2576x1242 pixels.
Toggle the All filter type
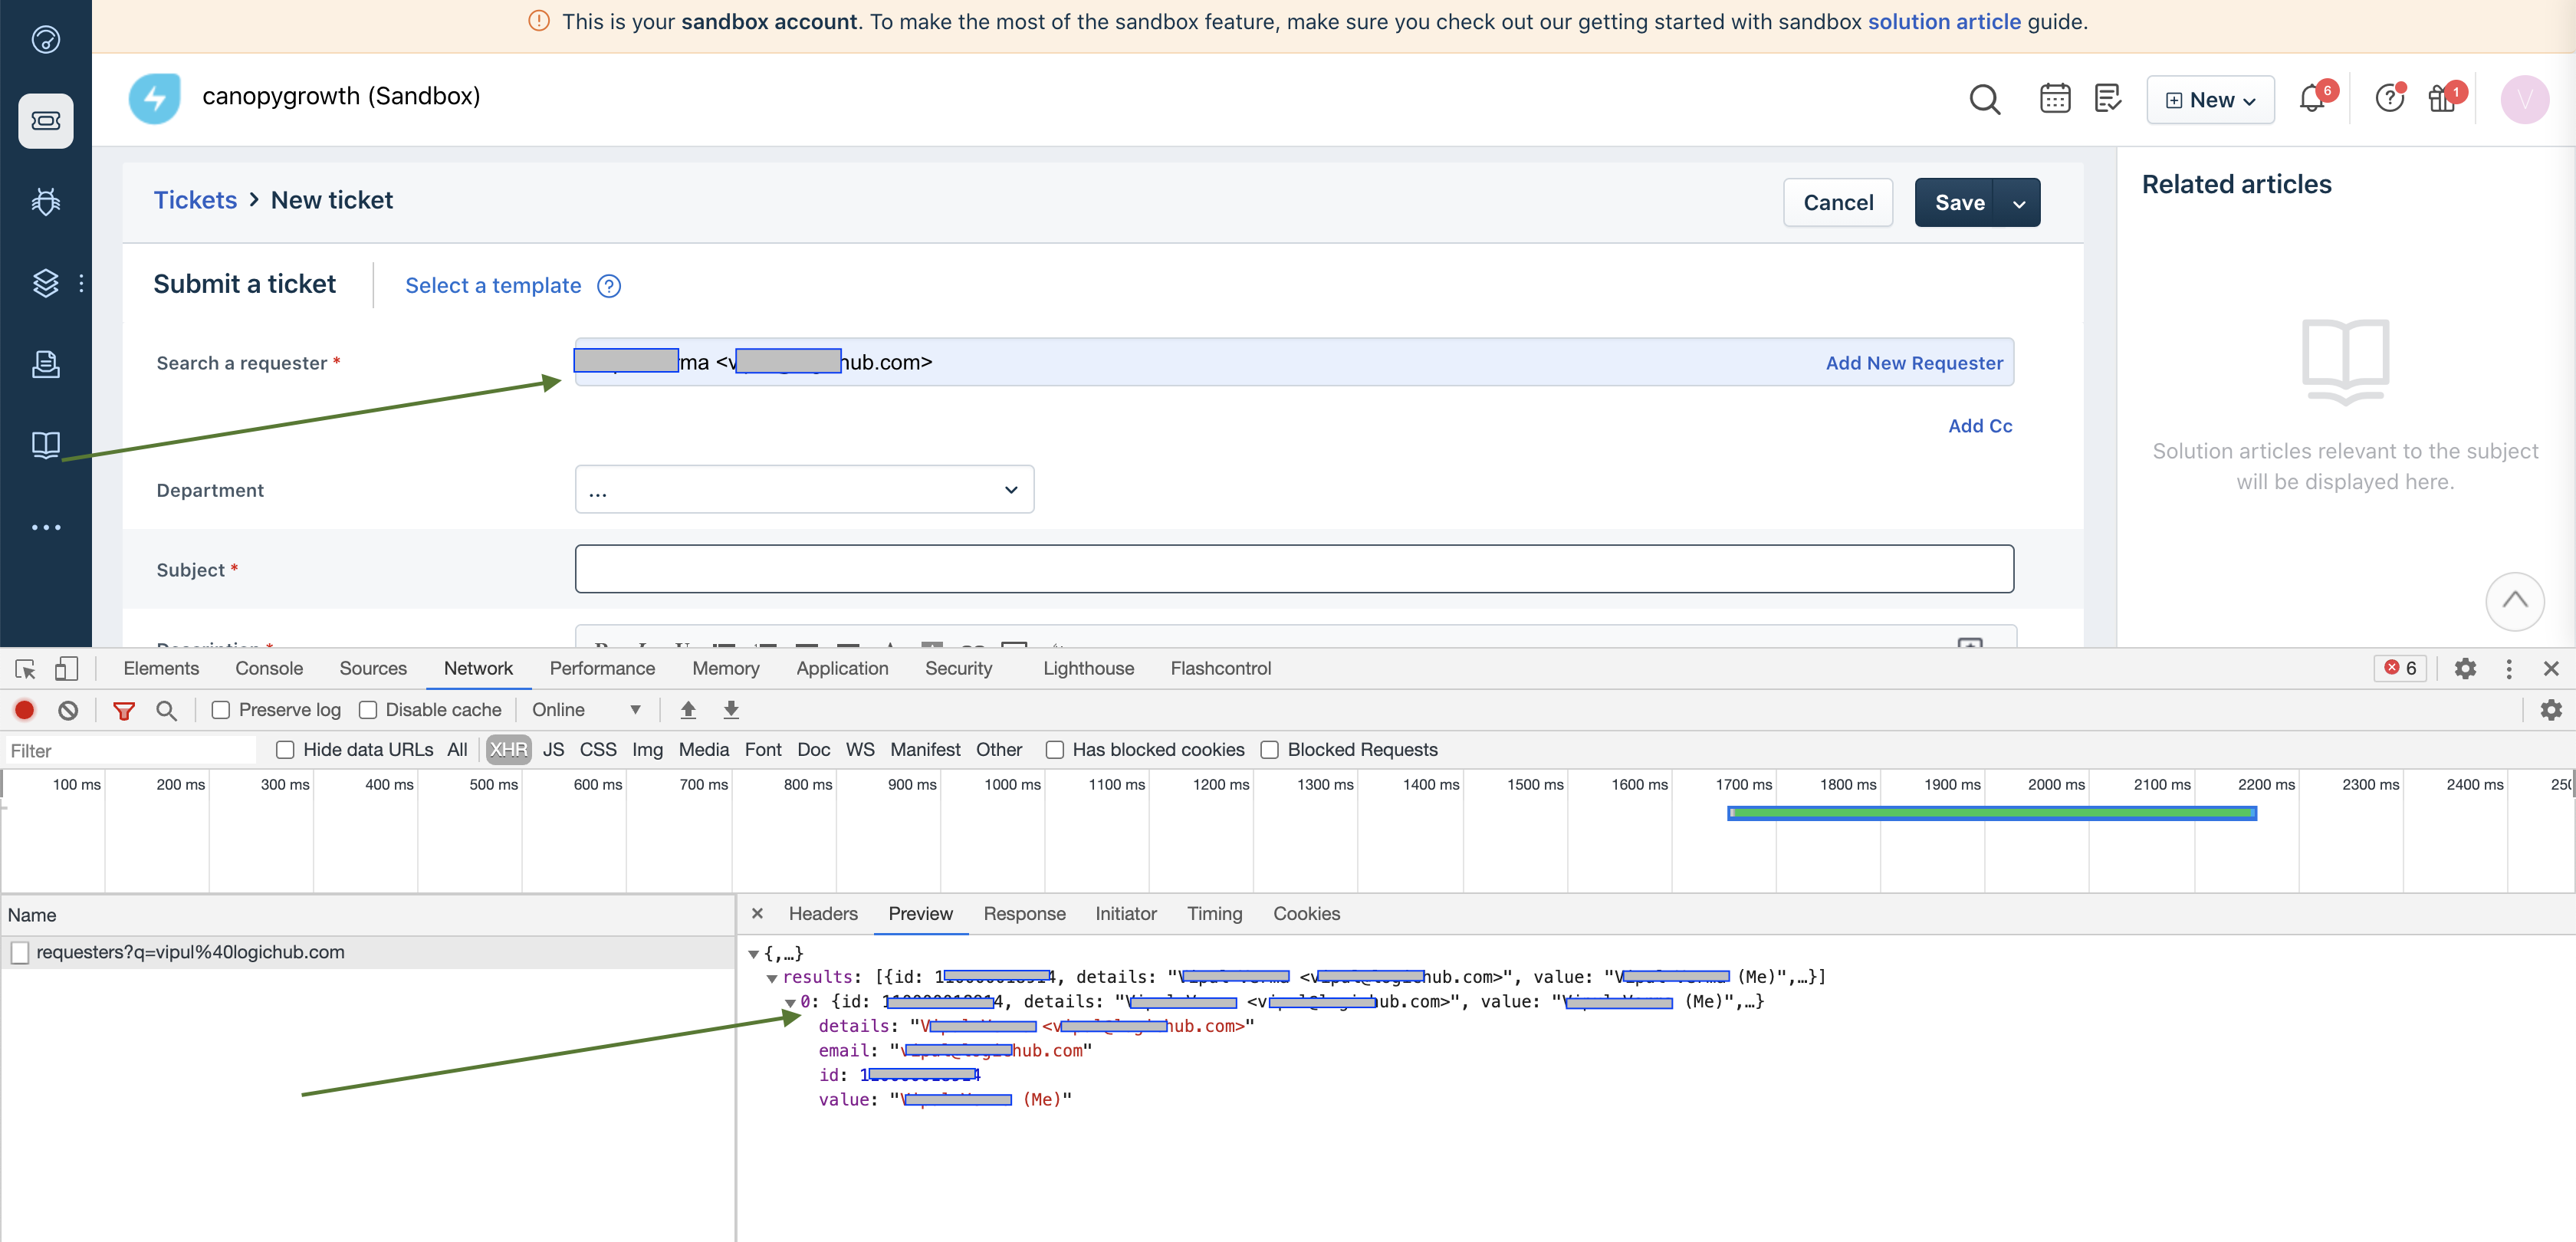457,750
